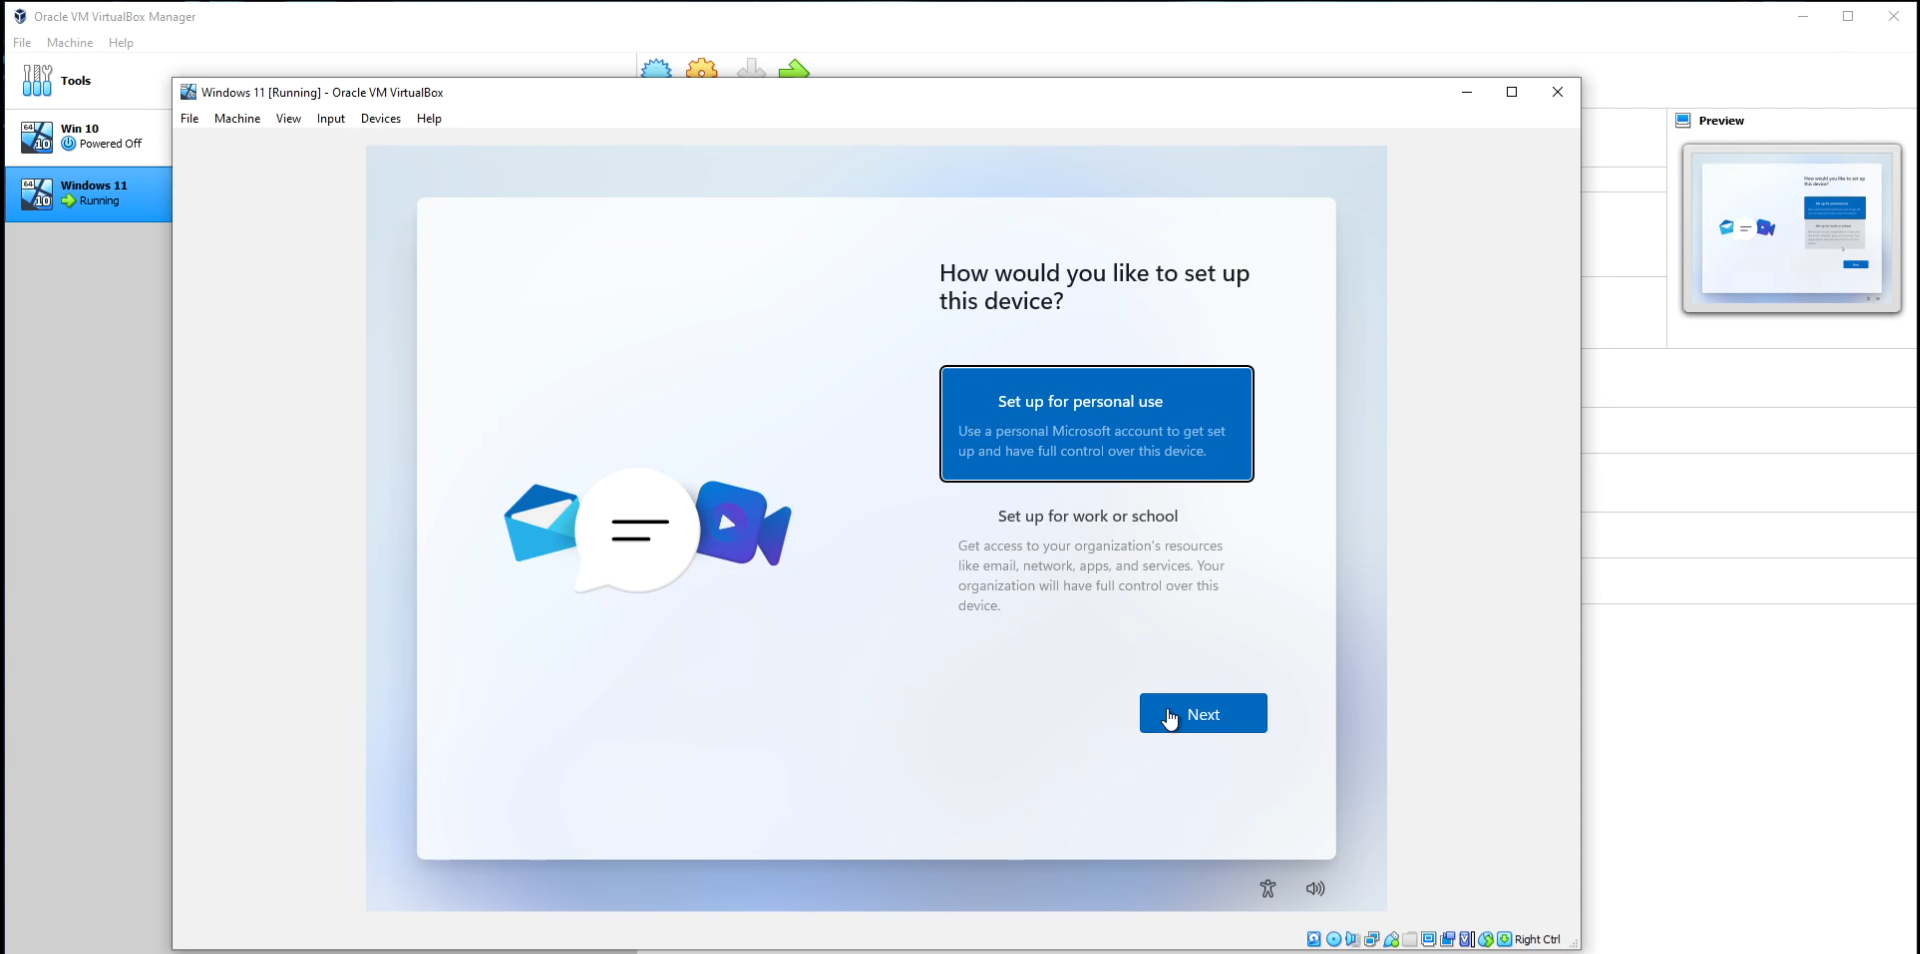This screenshot has height=954, width=1920.
Task: Click the keyboard capture arrow icon
Action: [1504, 939]
